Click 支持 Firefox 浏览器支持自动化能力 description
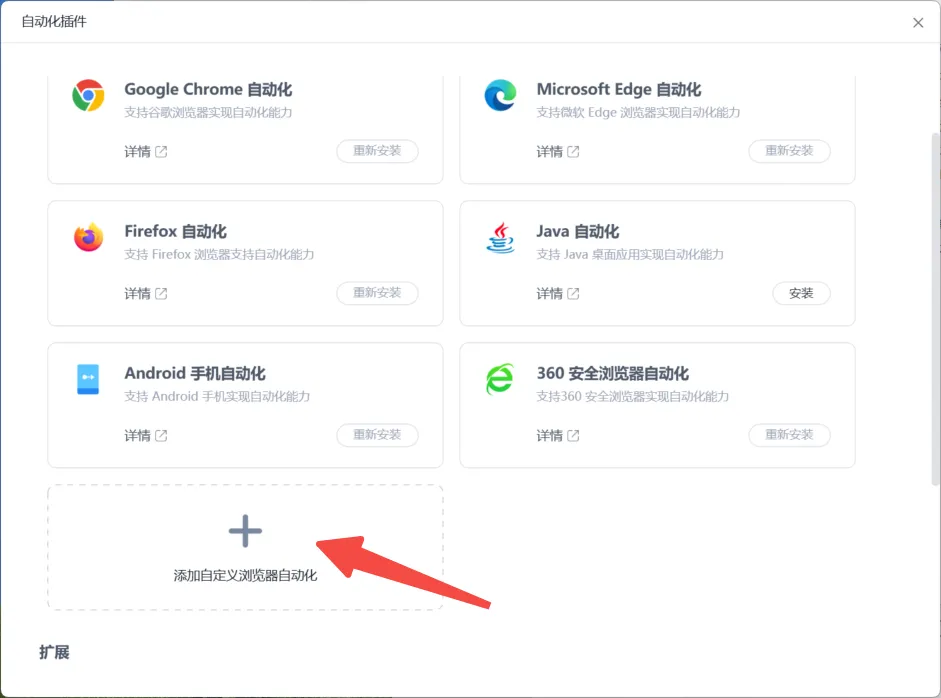Viewport: 941px width, 698px height. (219, 254)
